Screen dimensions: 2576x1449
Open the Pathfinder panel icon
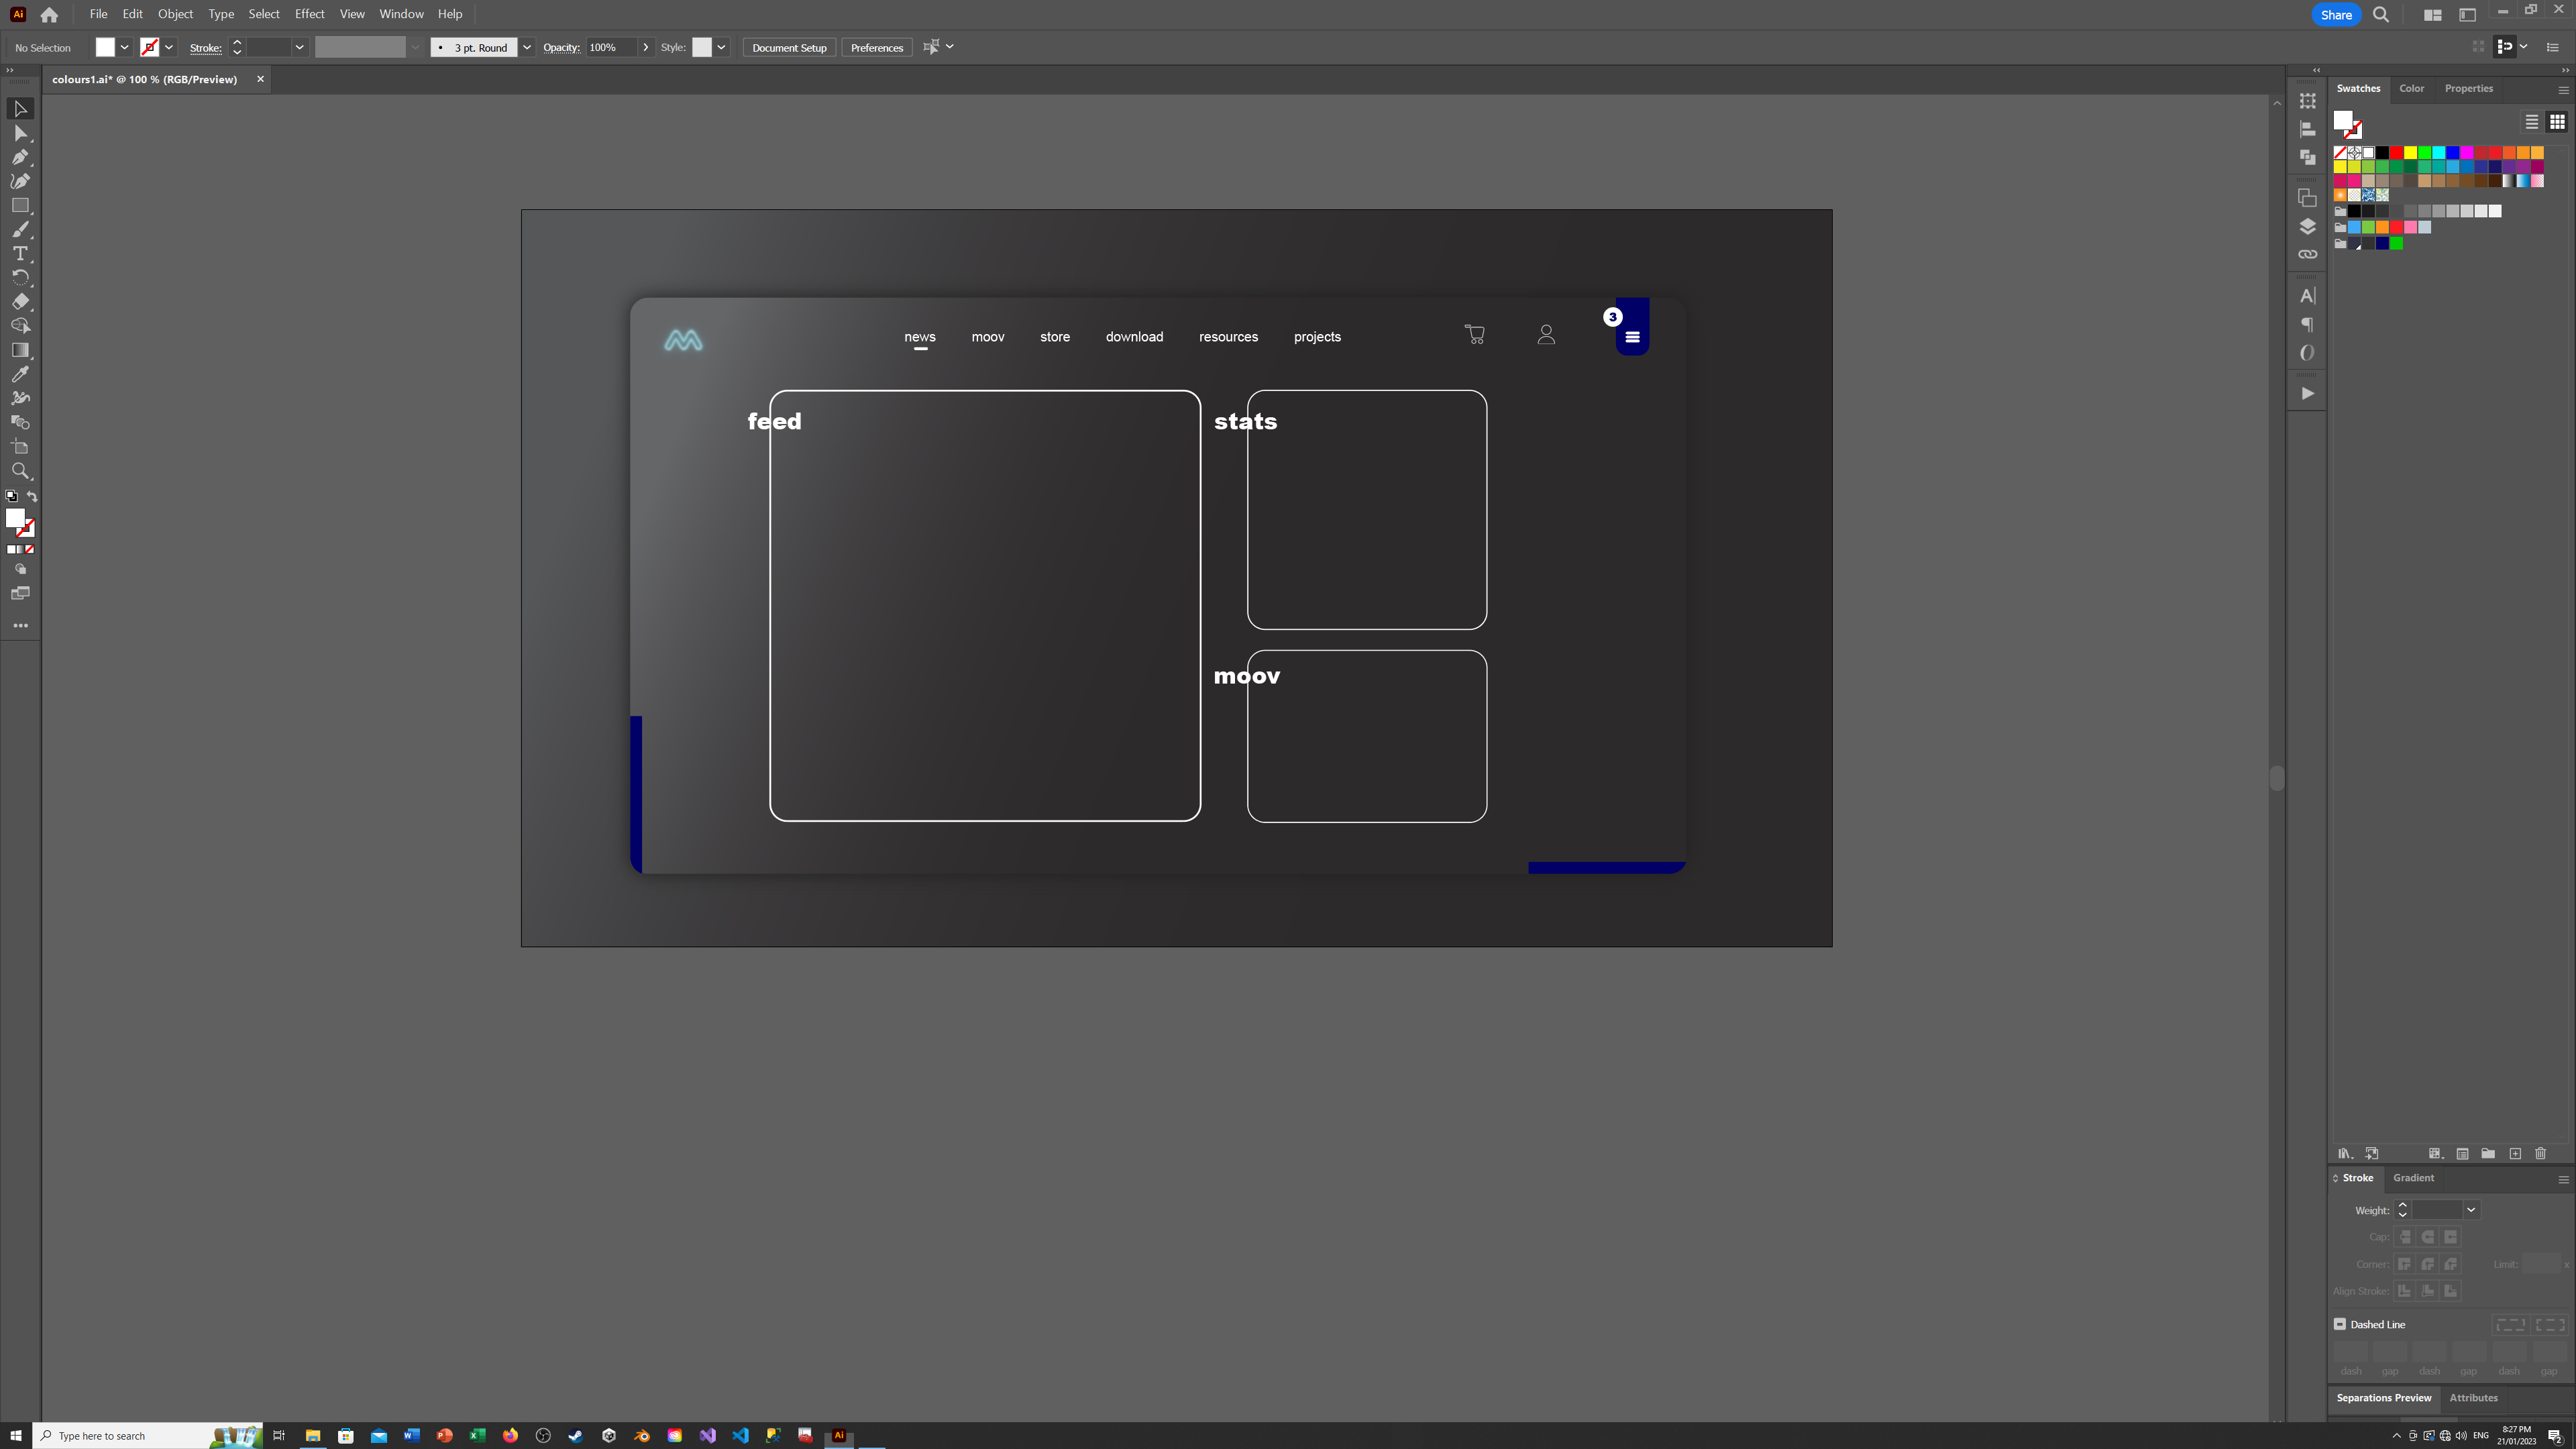pyautogui.click(x=2307, y=157)
